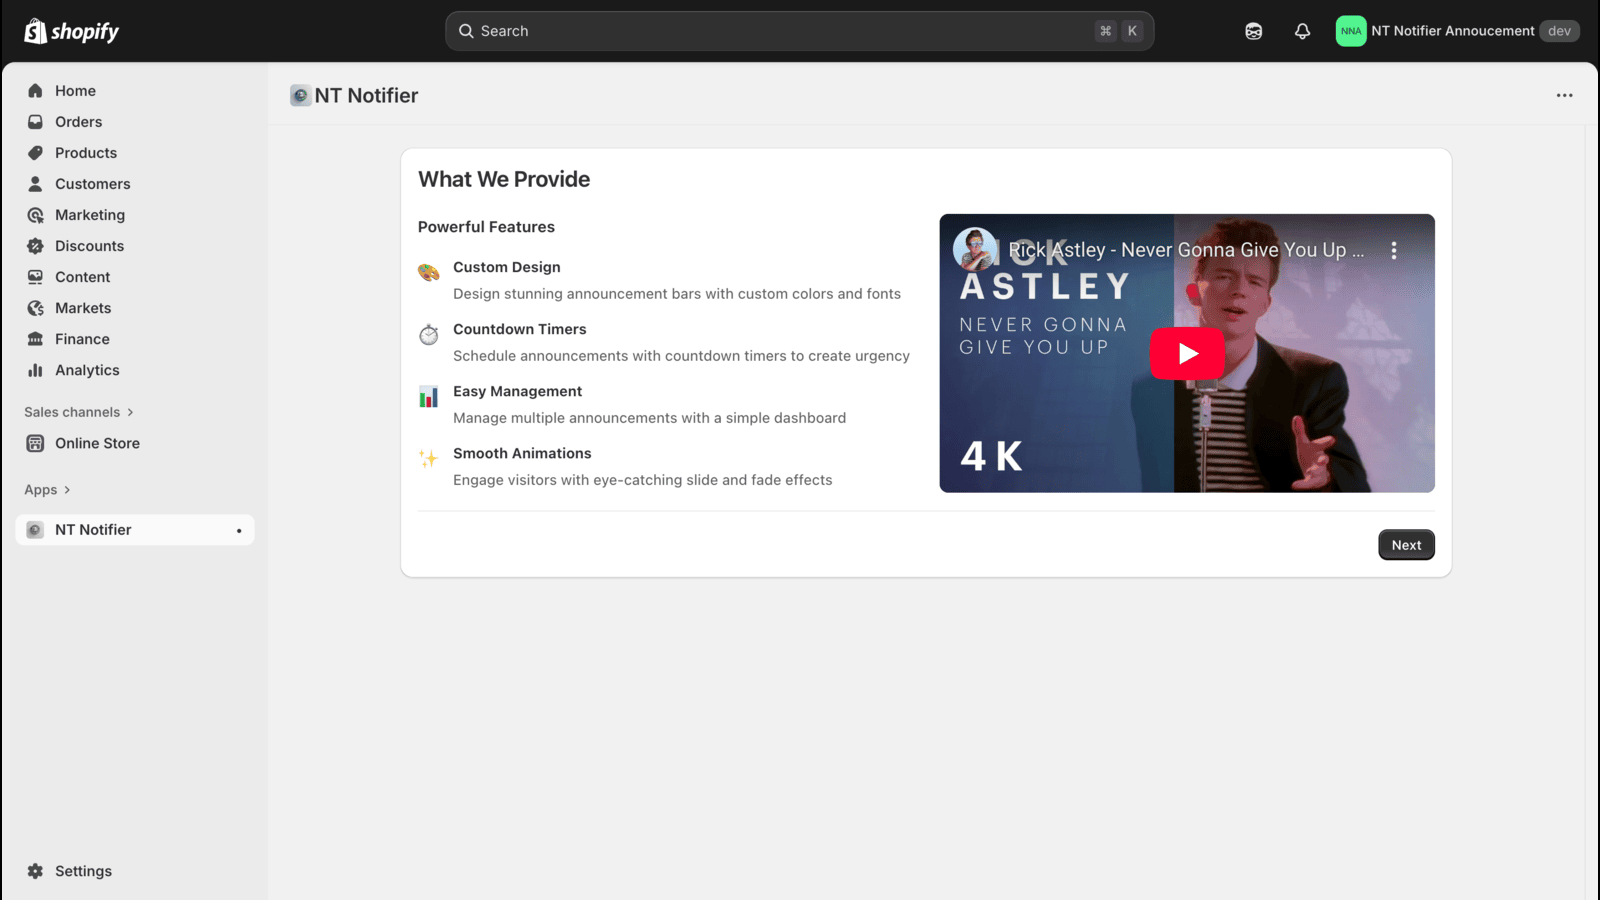Click the pin dot beside NT Notifier
Viewport: 1600px width, 900px height.
tap(239, 530)
